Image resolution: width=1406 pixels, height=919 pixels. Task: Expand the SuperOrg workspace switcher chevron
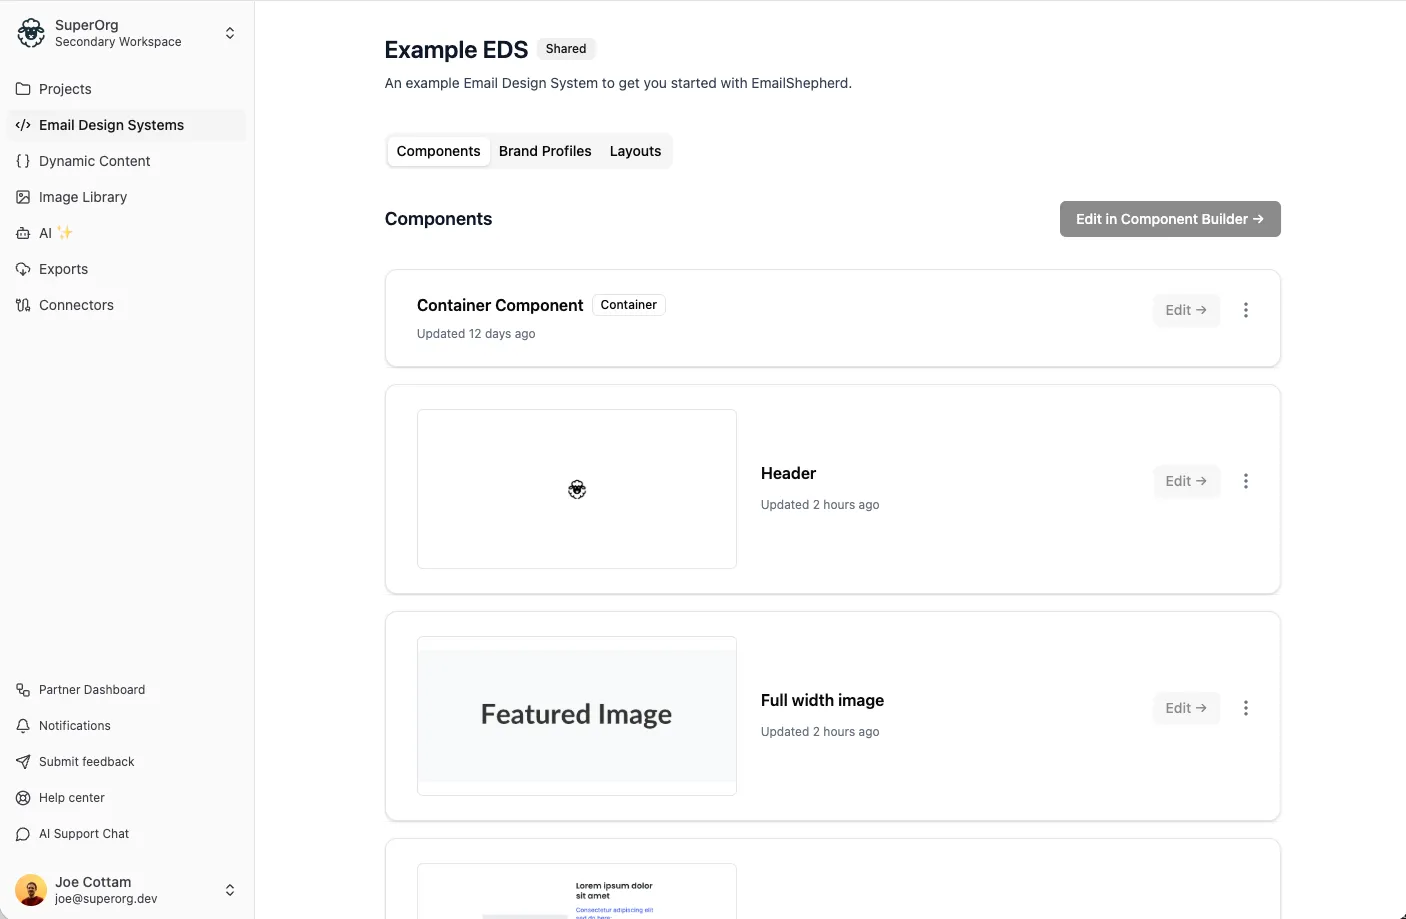pos(230,33)
